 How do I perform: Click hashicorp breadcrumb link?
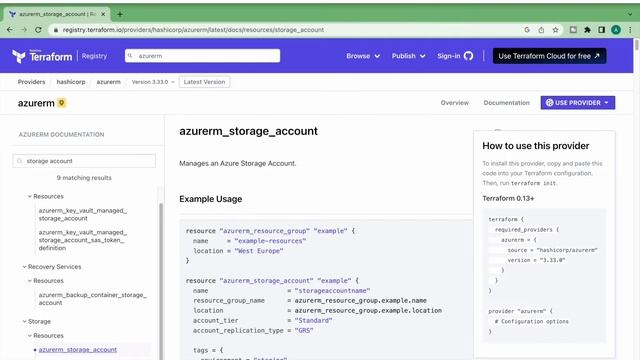[71, 82]
